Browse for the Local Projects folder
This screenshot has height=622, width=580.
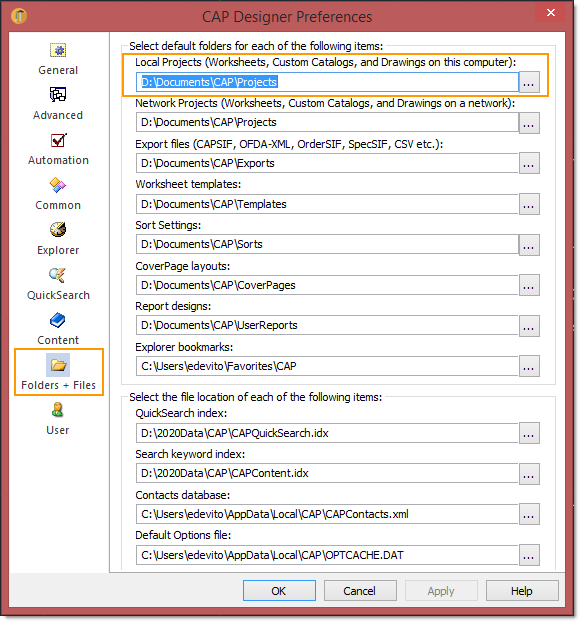529,82
